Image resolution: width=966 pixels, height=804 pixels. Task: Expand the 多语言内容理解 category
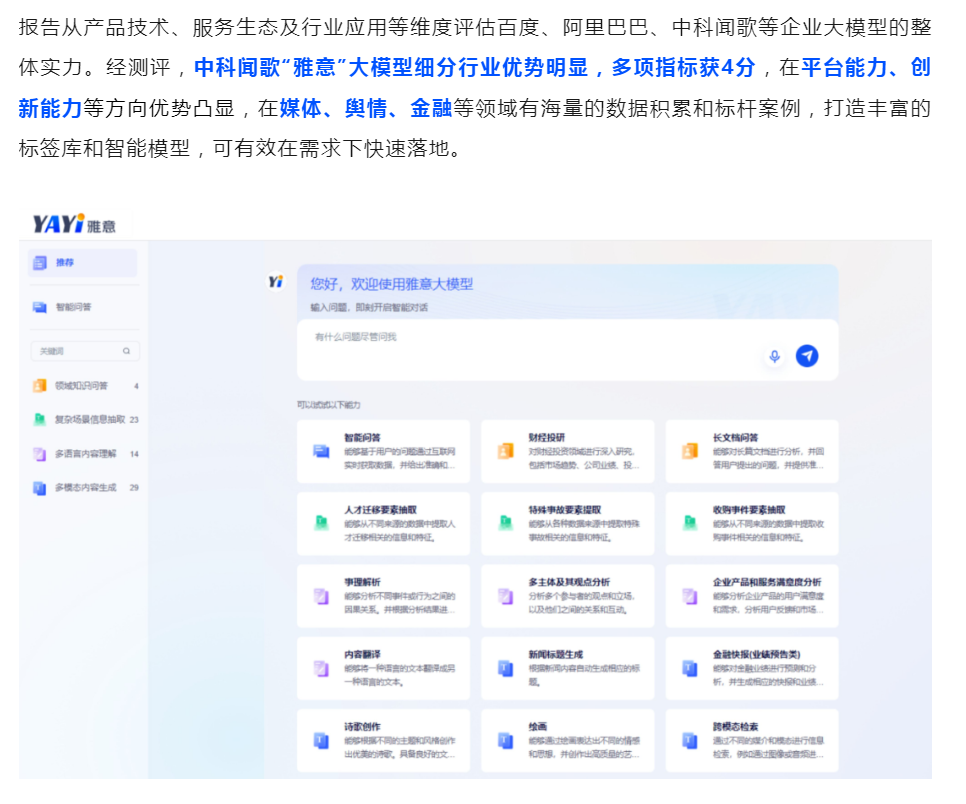[x=84, y=454]
